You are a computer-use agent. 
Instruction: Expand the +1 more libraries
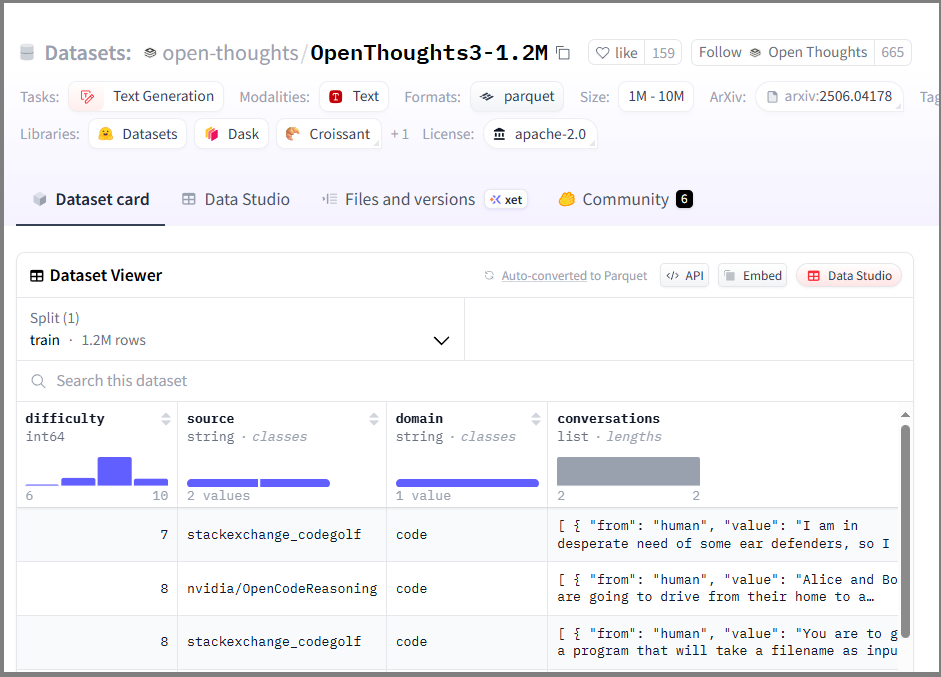pos(400,134)
